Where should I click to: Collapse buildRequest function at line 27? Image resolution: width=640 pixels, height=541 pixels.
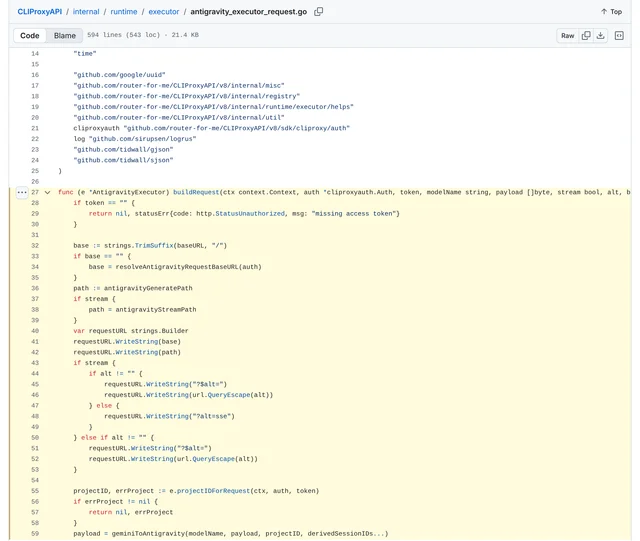[48, 192]
